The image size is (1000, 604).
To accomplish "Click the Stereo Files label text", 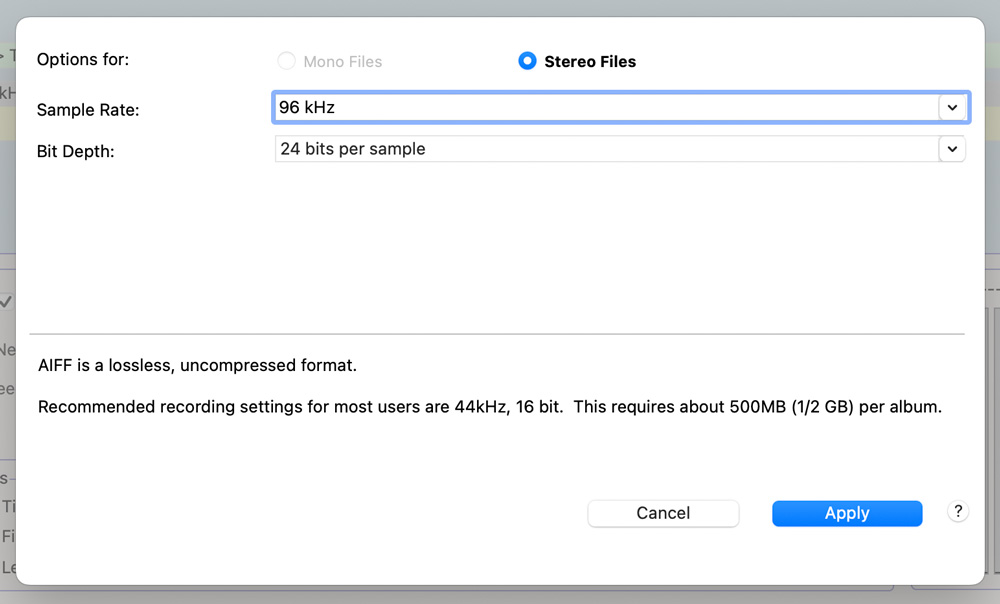I will click(x=590, y=62).
